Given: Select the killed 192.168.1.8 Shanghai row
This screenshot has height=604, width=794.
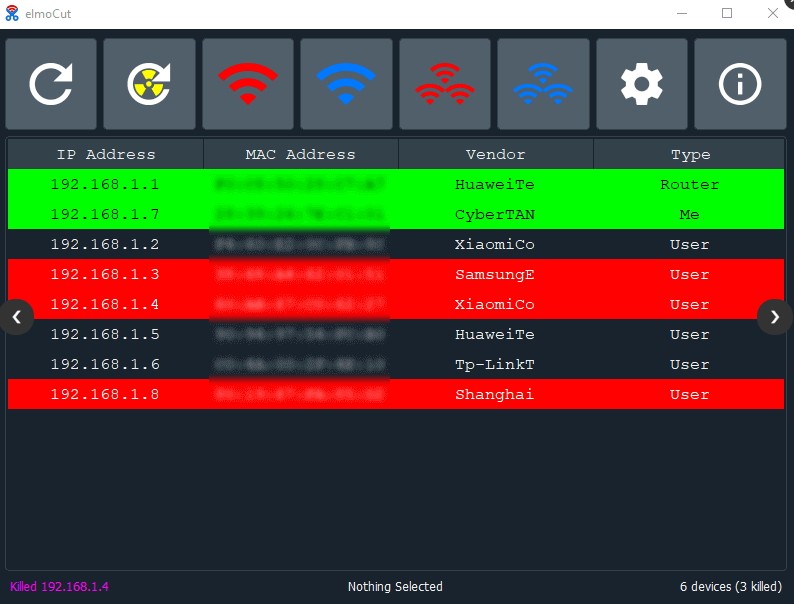Looking at the screenshot, I should 396,394.
